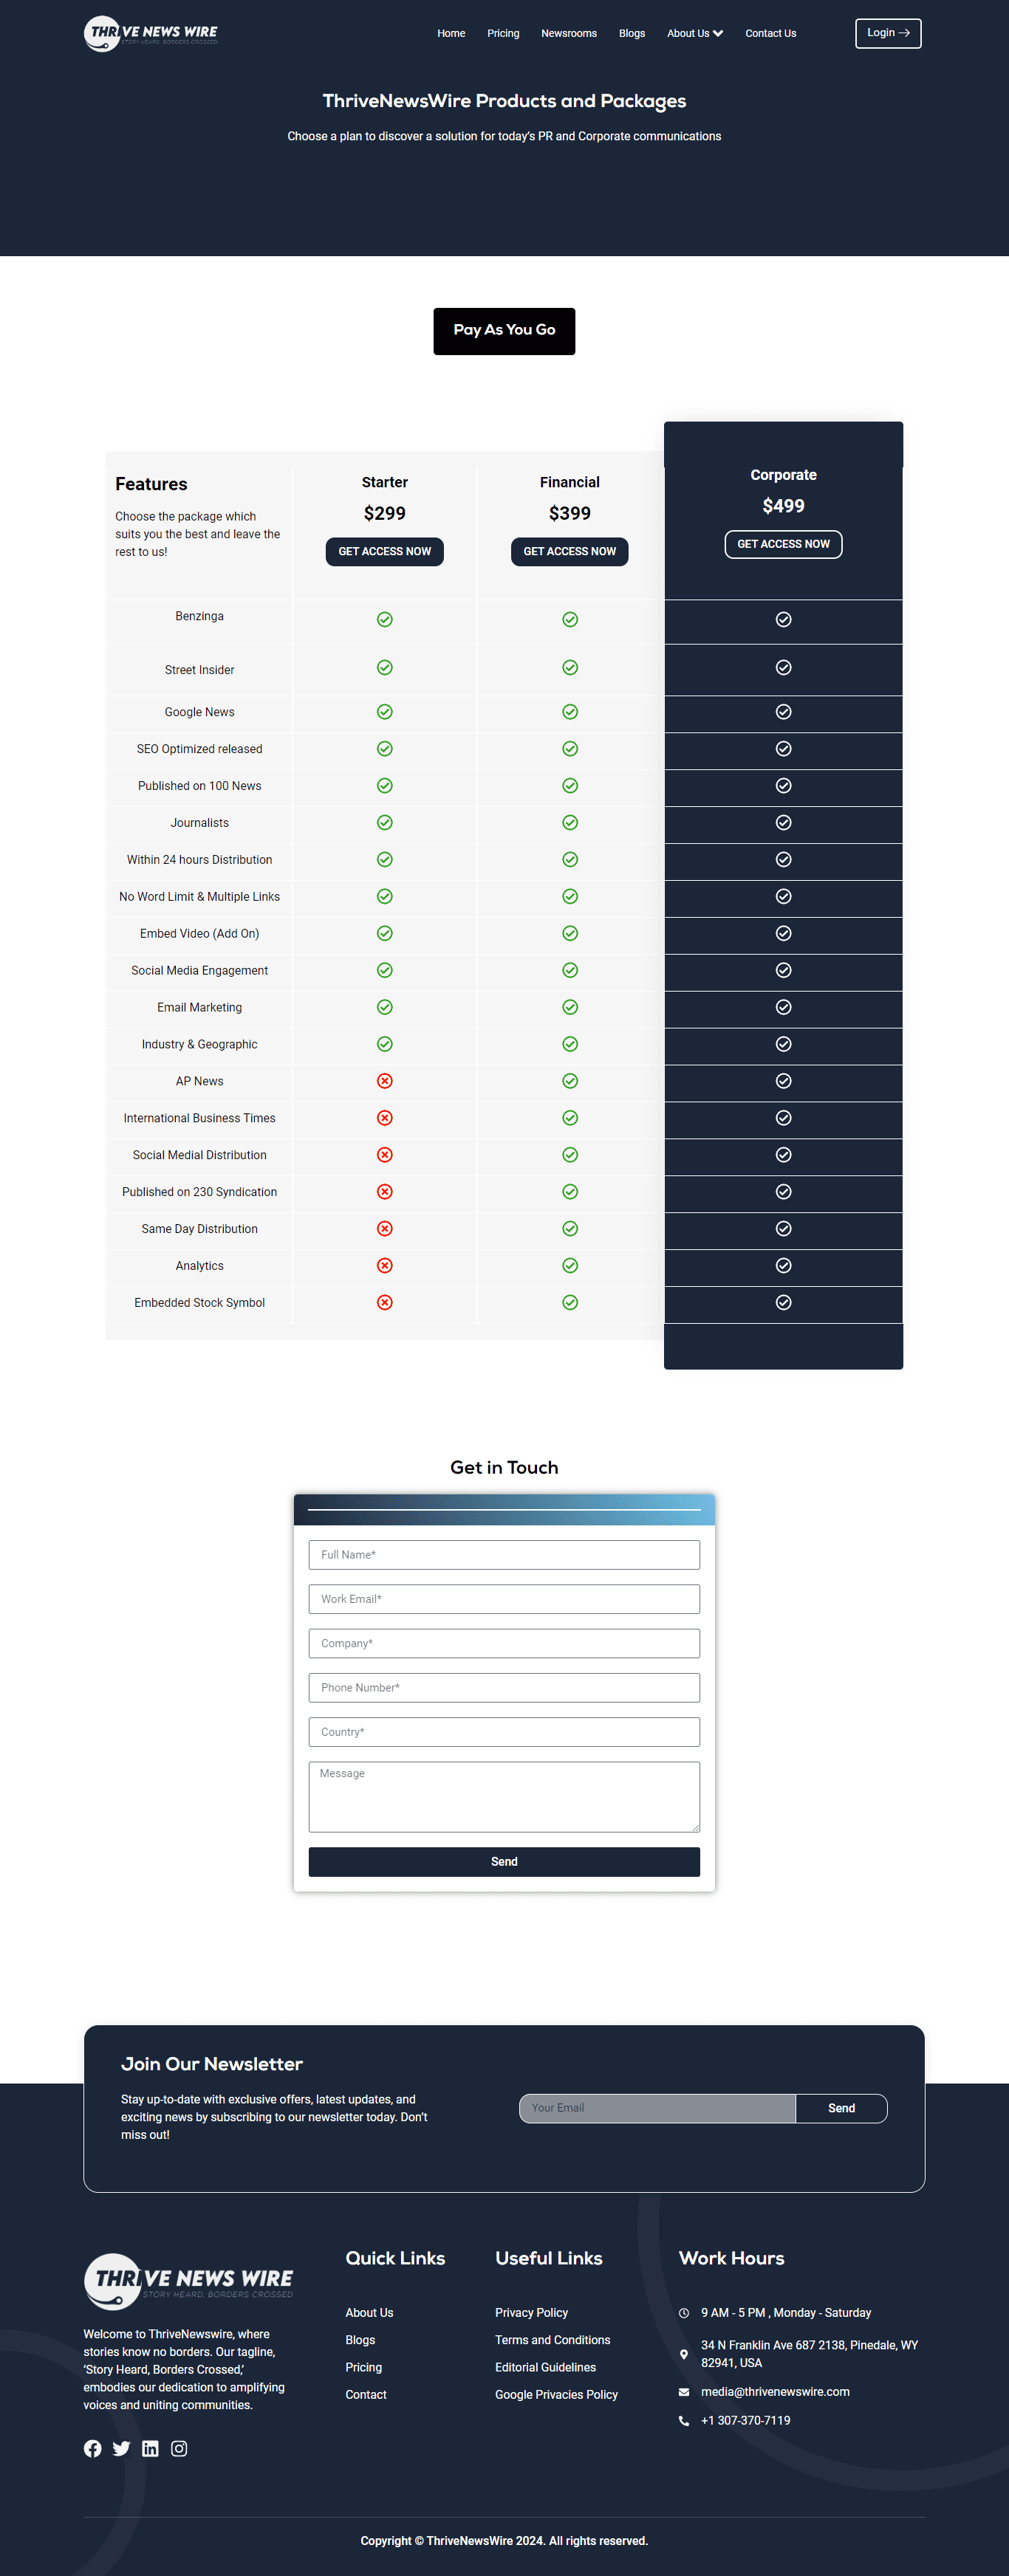Click the newsletter Send button

pos(841,2108)
